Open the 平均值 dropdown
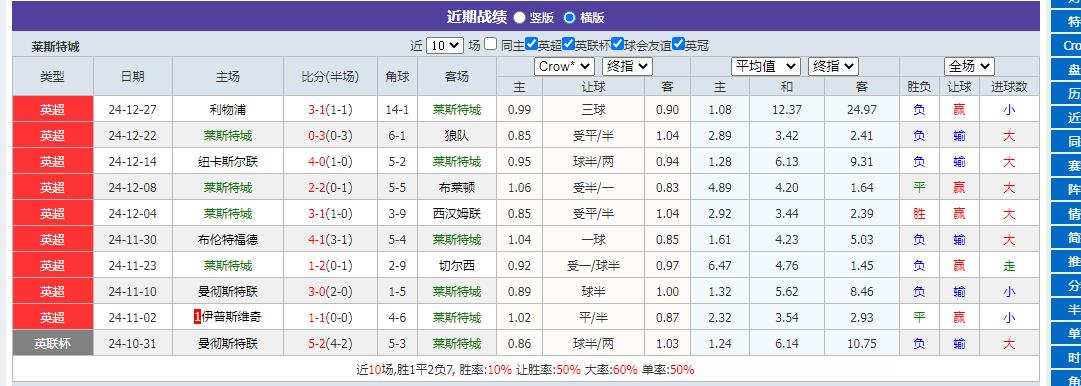 (765, 66)
